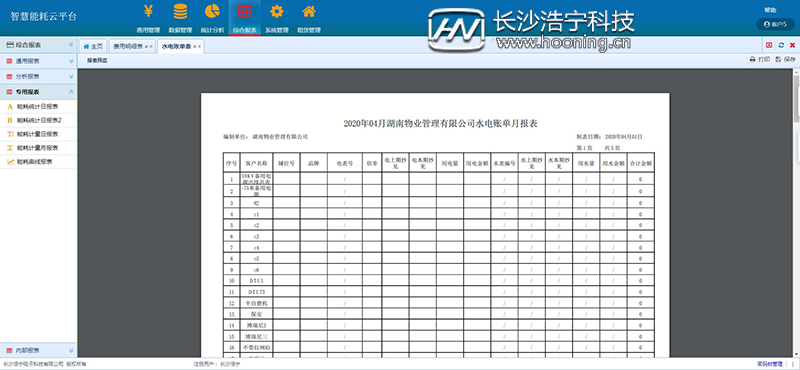Open the 数据管理 database-icon module

180,18
